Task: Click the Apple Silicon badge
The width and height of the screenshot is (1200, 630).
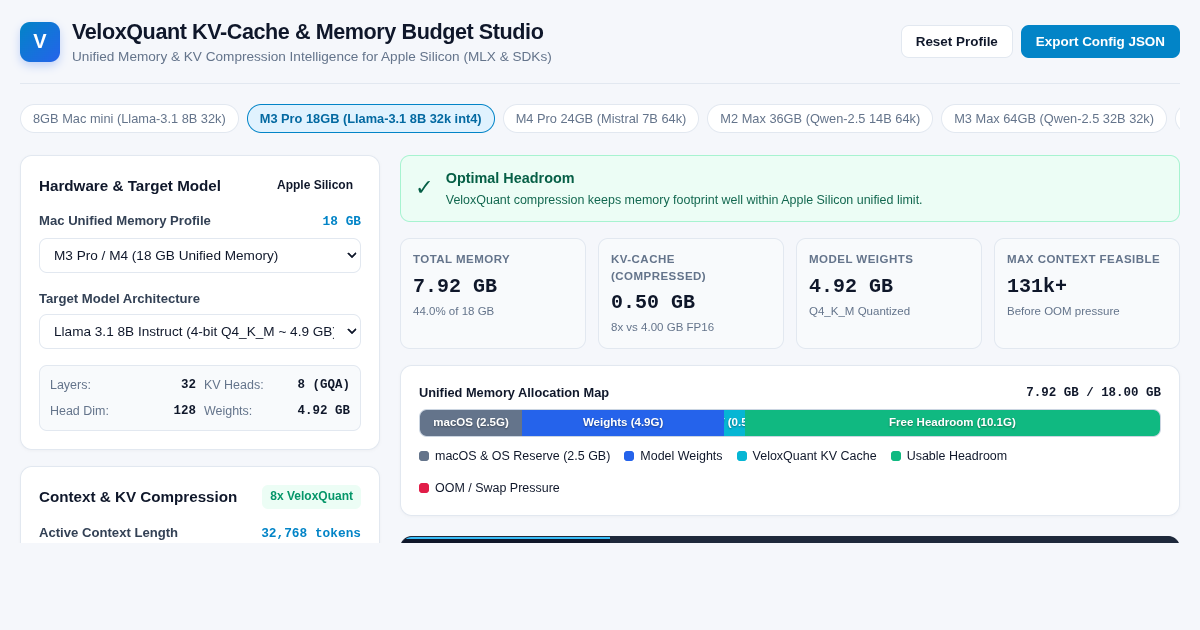Action: 315,185
